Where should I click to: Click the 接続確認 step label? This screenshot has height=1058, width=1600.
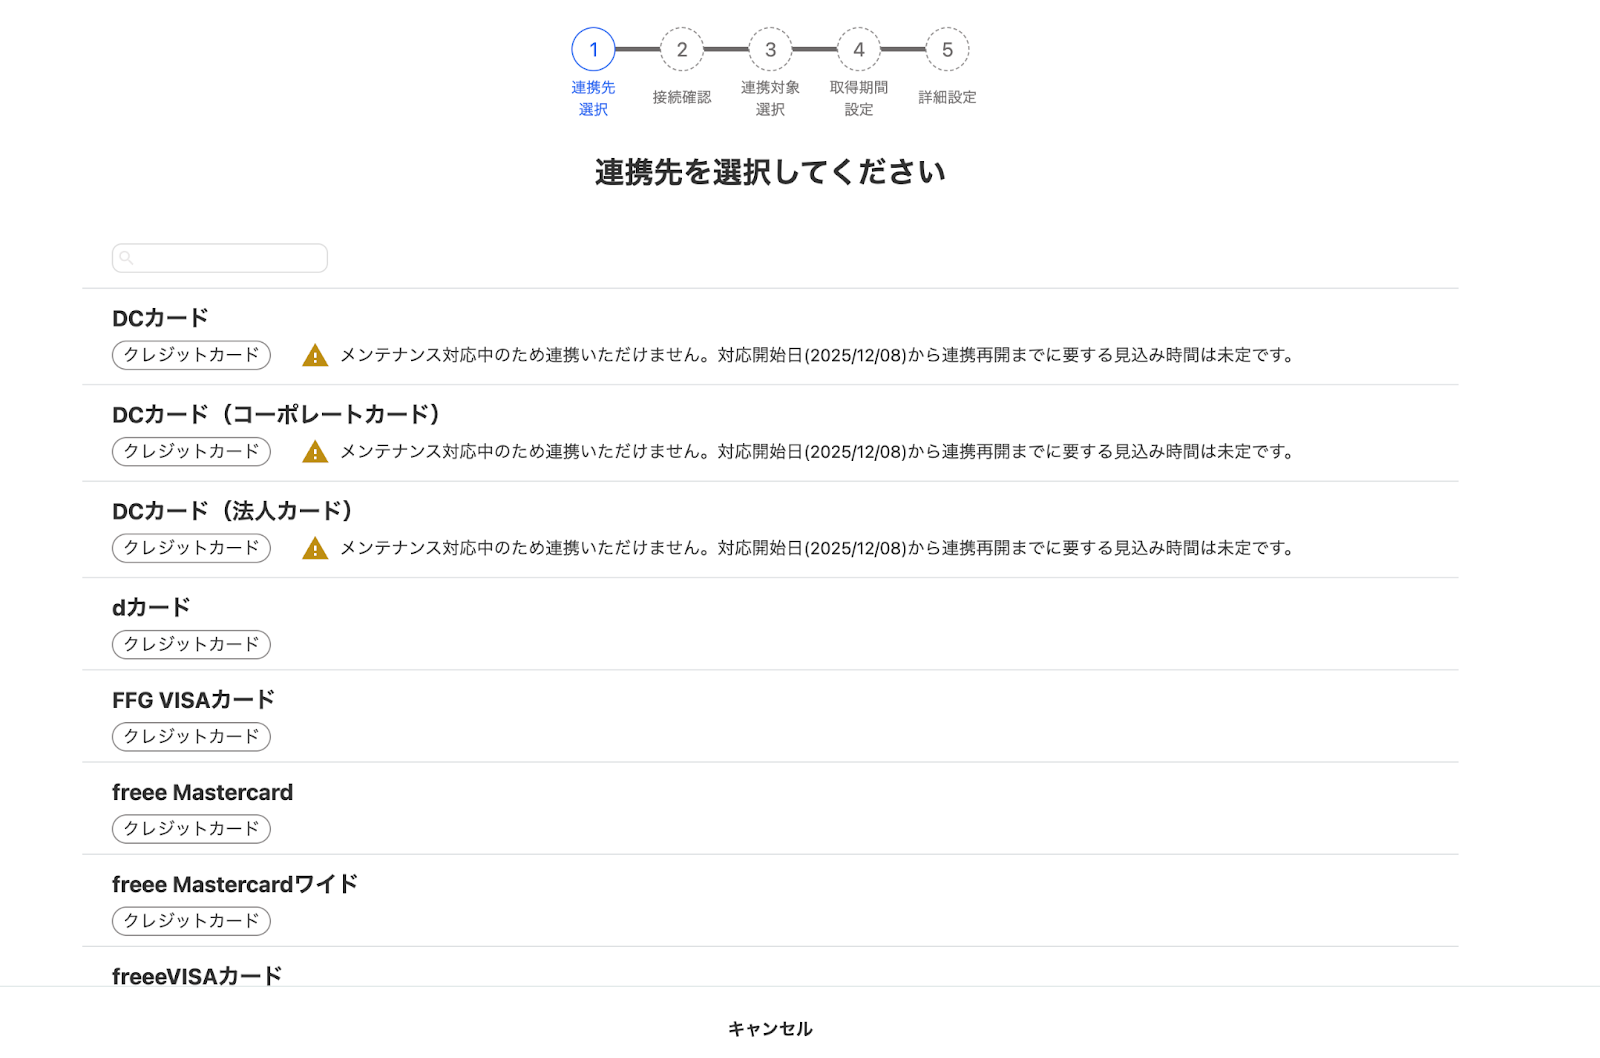tap(682, 97)
